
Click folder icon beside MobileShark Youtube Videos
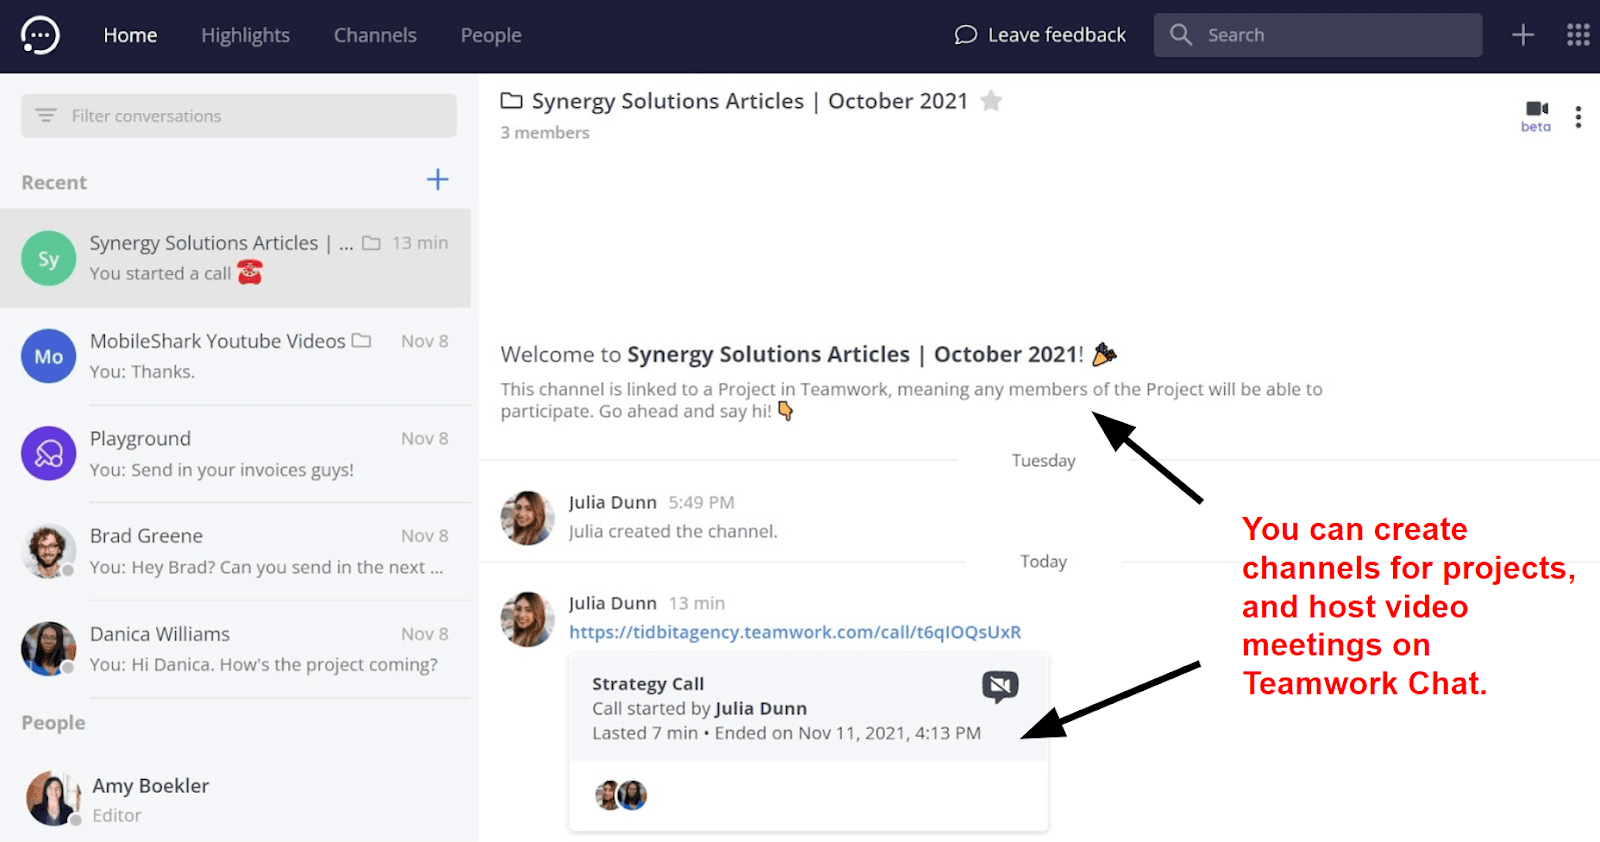tap(361, 341)
